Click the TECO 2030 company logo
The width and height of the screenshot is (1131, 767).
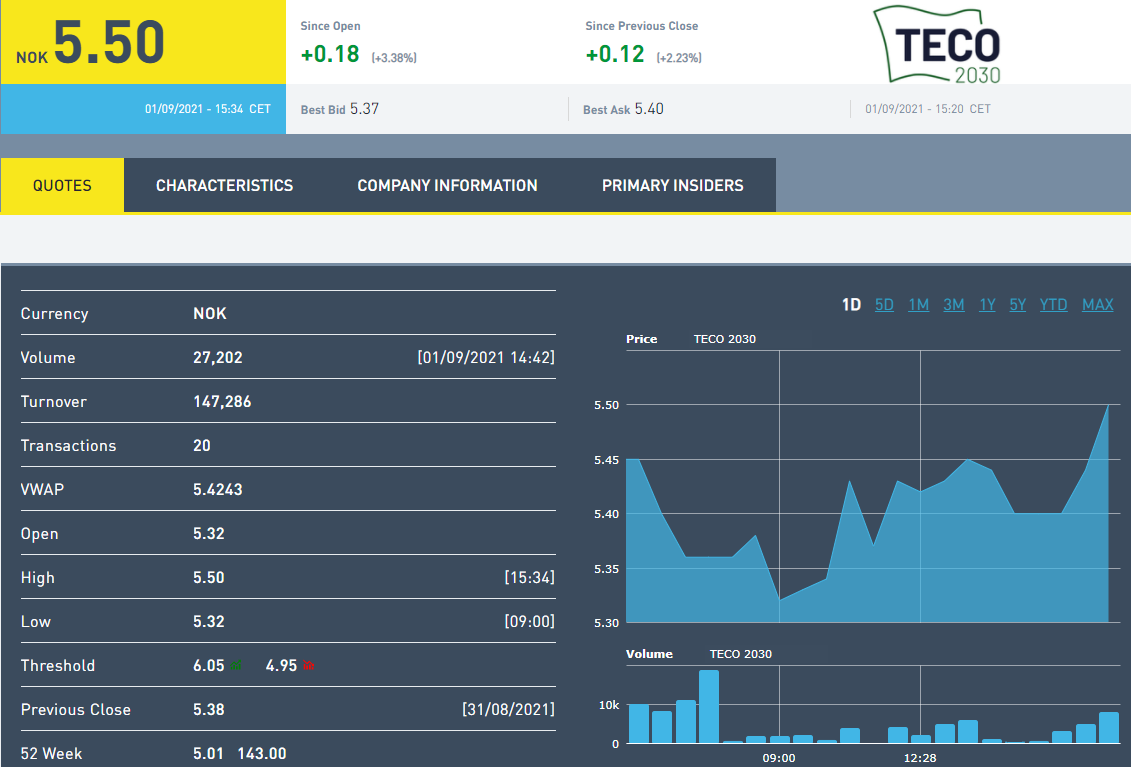point(938,45)
